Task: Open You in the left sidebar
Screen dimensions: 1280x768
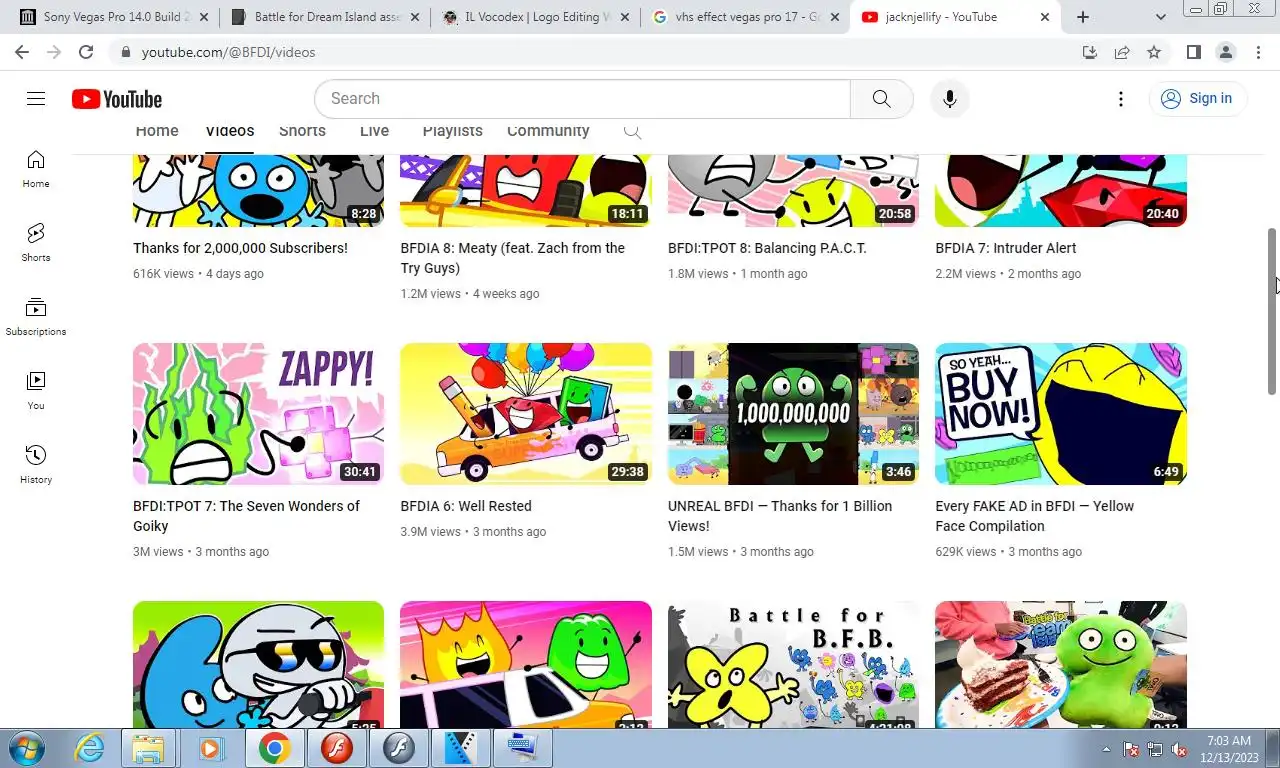Action: tap(36, 391)
